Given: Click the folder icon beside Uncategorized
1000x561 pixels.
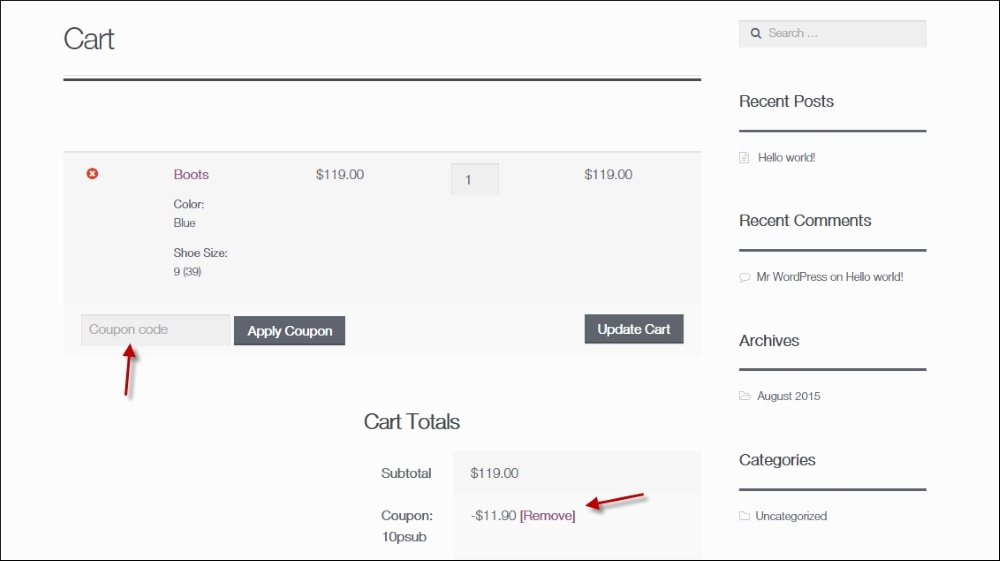Looking at the screenshot, I should click(744, 516).
